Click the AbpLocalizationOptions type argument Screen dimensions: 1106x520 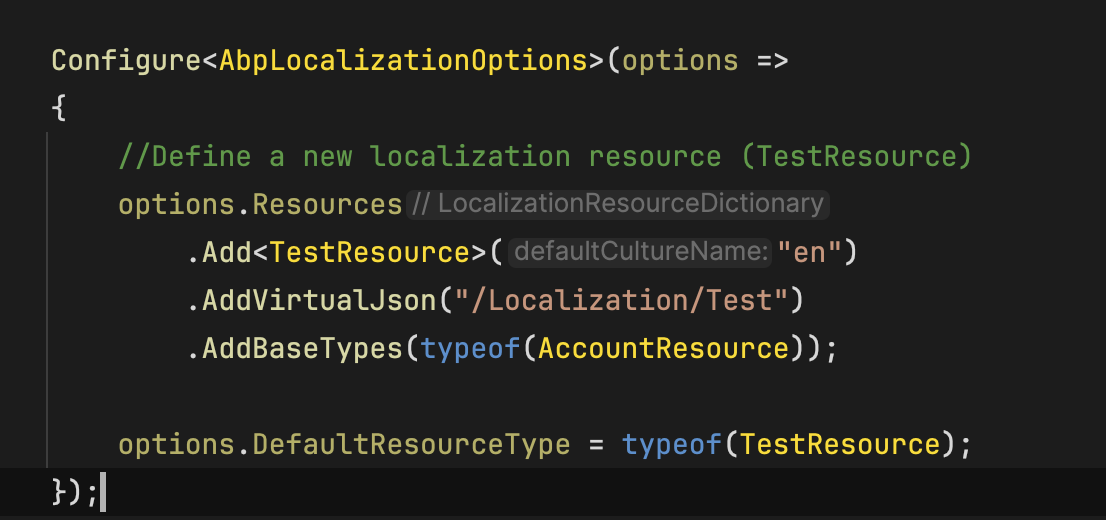point(403,60)
